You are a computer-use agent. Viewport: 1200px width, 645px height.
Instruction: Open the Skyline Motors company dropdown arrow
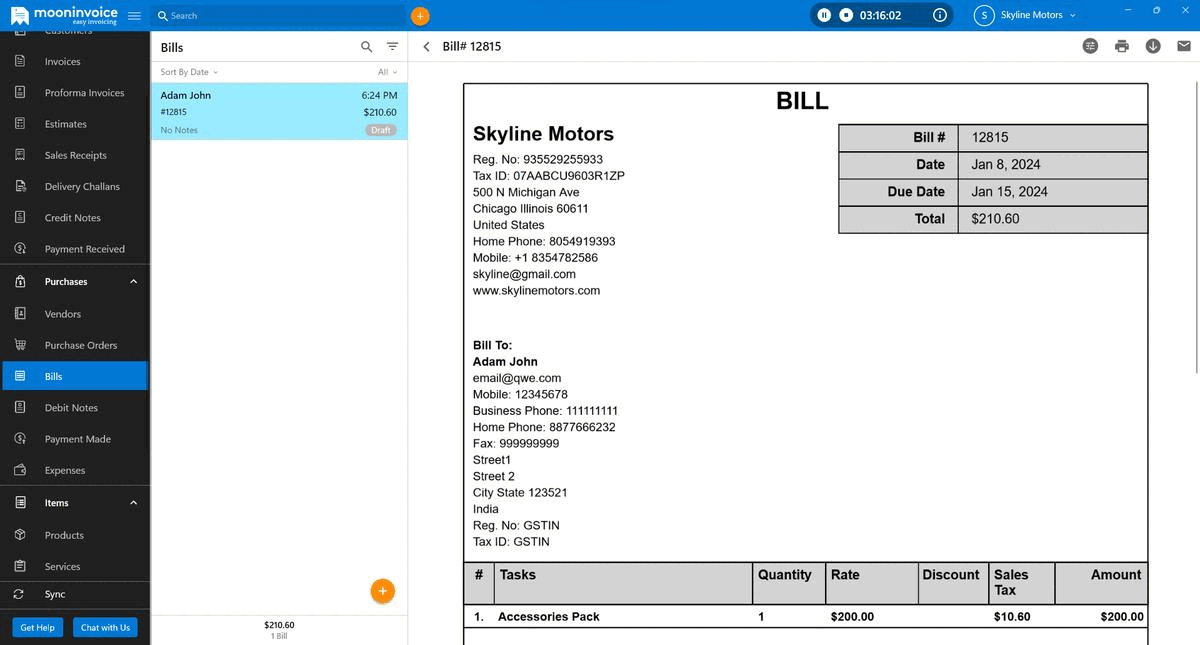tap(1073, 16)
